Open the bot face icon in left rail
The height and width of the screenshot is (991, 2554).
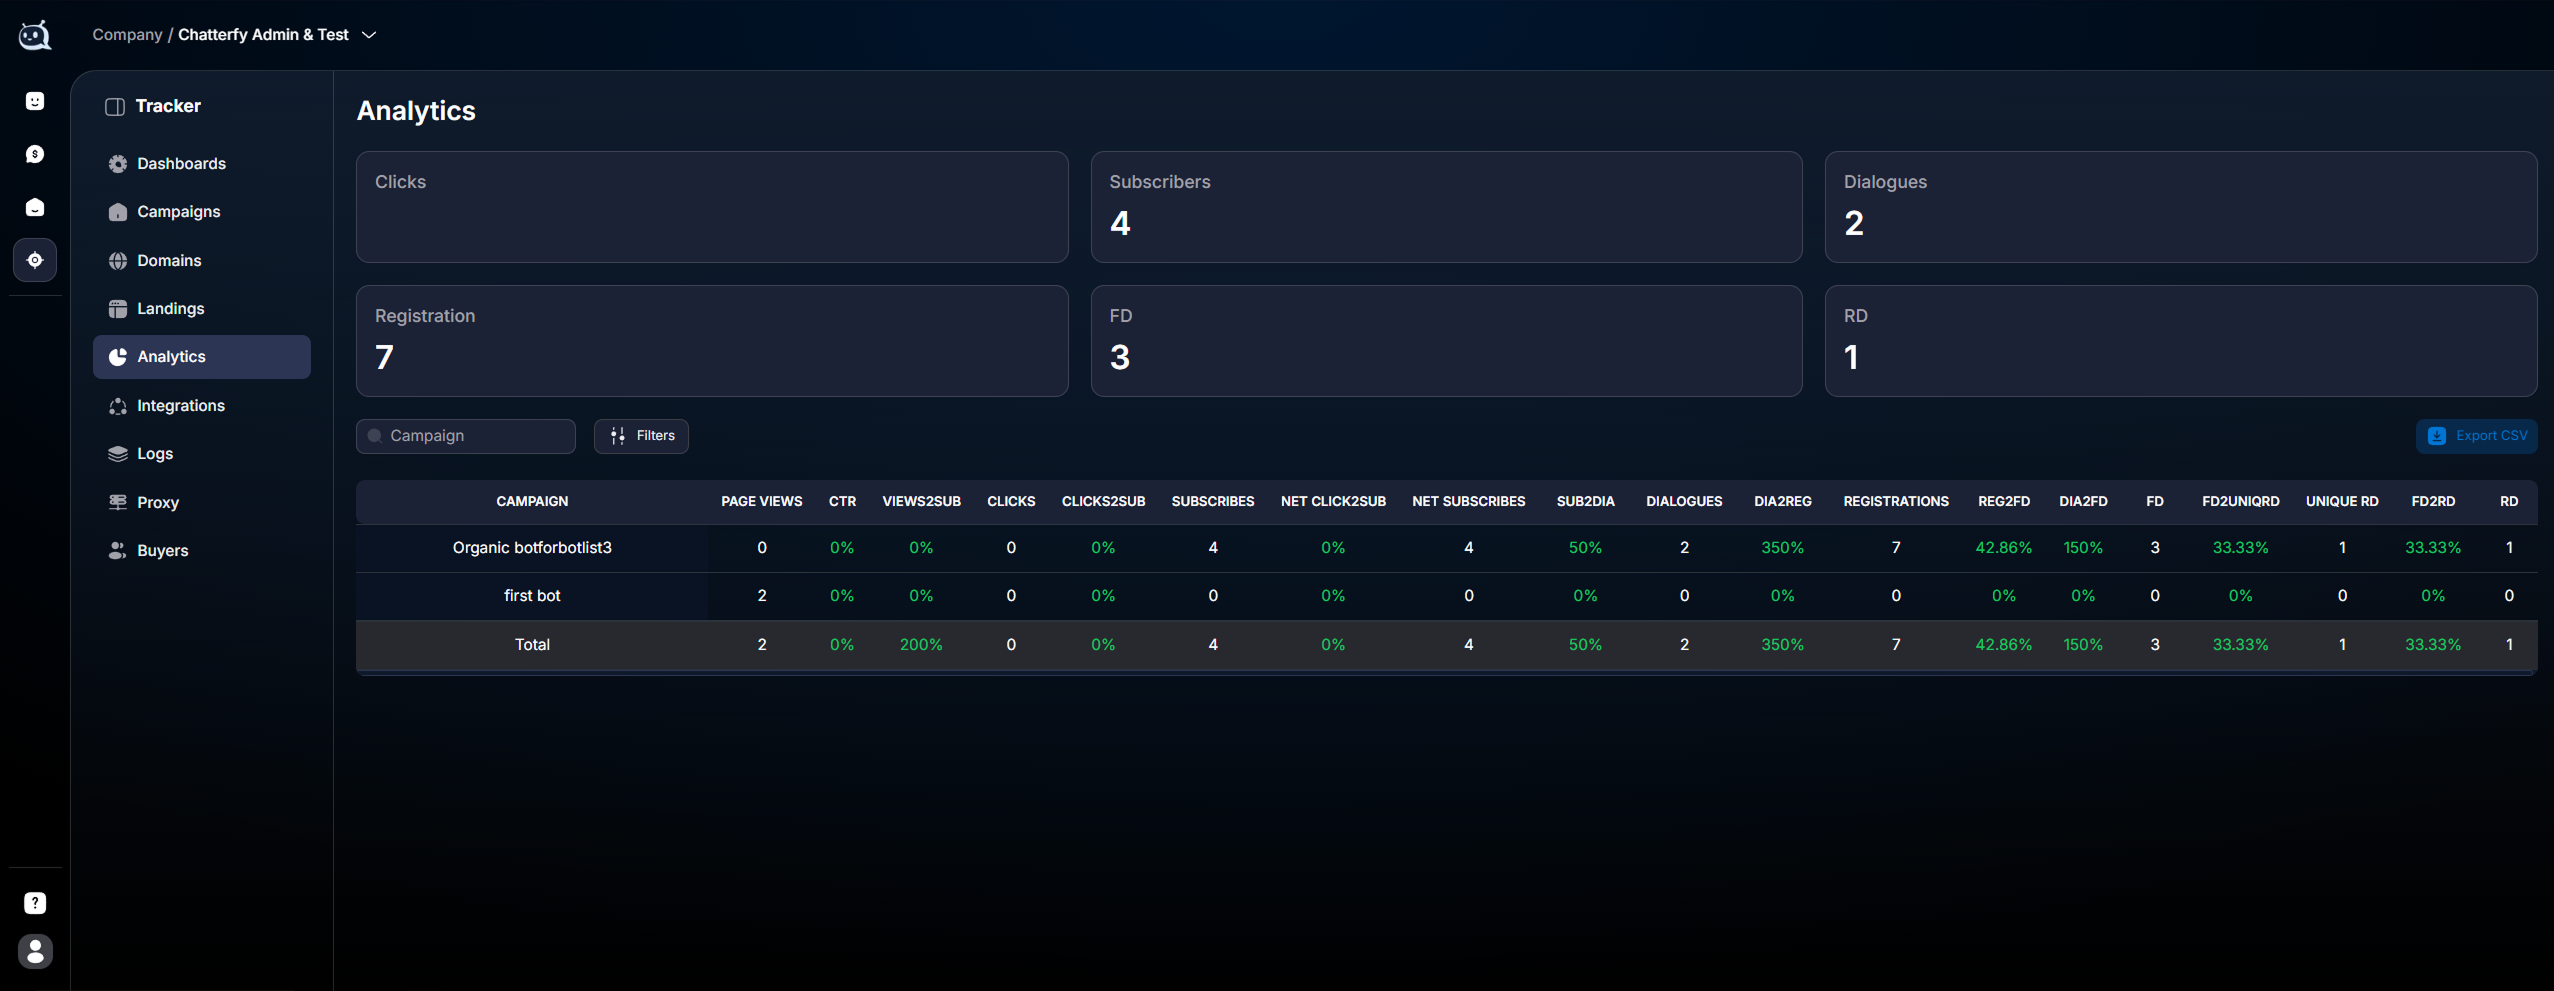35,101
